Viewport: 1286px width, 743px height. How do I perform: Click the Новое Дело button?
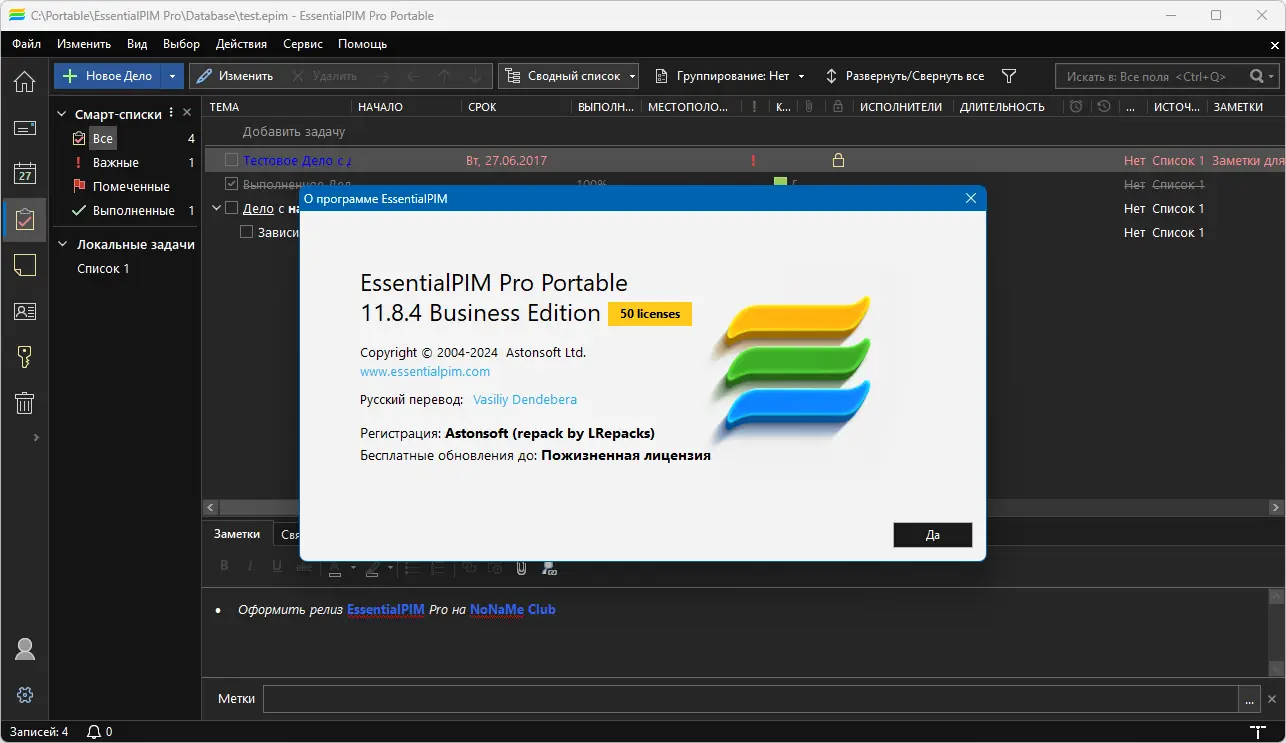click(107, 76)
